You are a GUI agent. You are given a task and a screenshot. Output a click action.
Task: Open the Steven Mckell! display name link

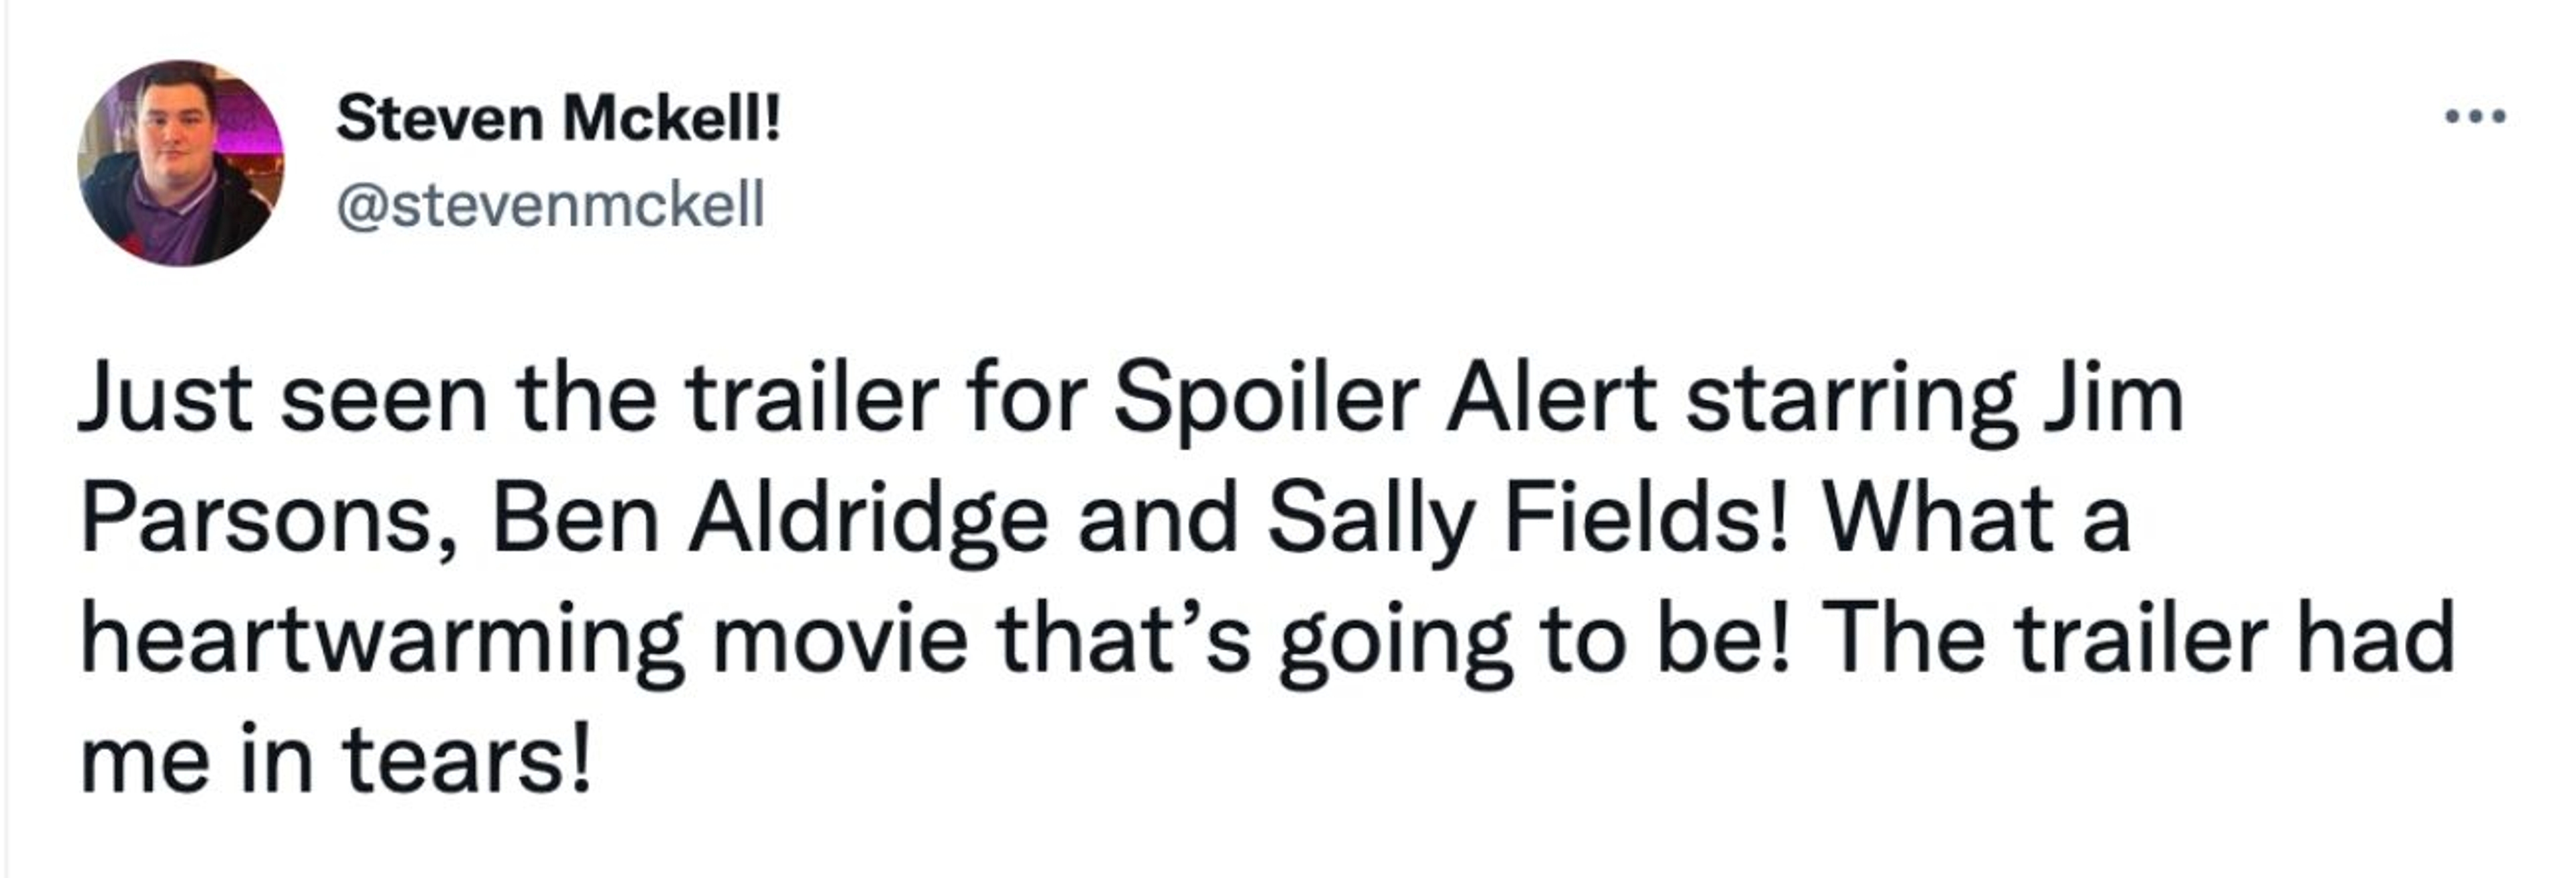558,120
